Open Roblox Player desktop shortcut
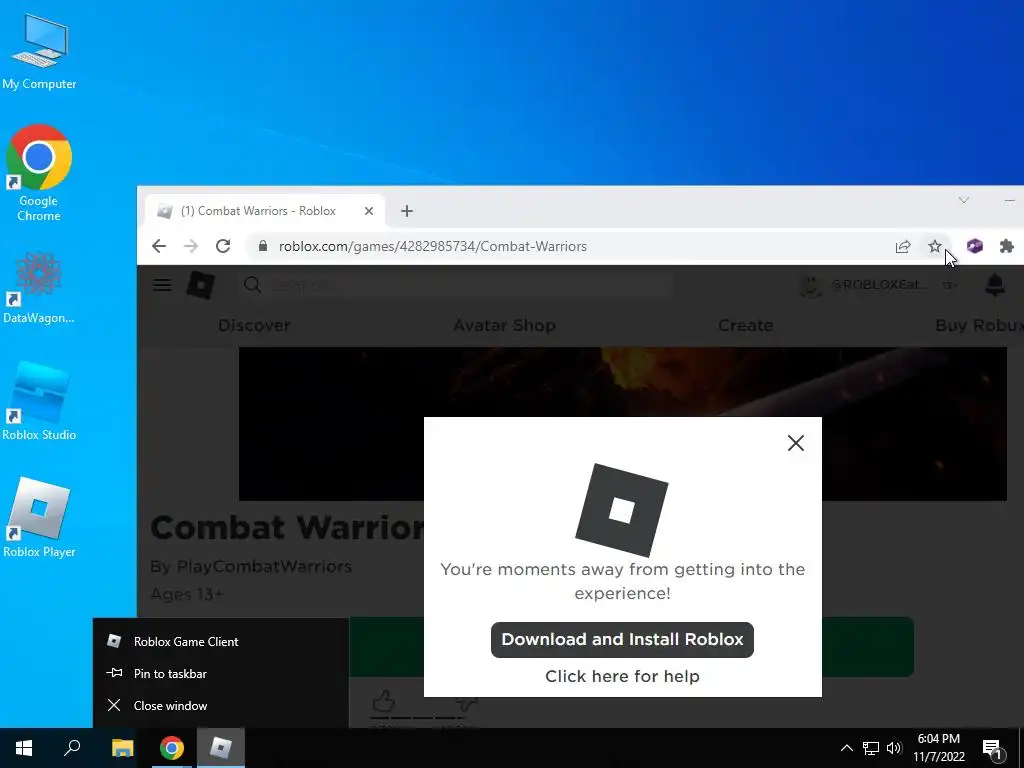Screen dimensions: 1024x768 (39, 519)
